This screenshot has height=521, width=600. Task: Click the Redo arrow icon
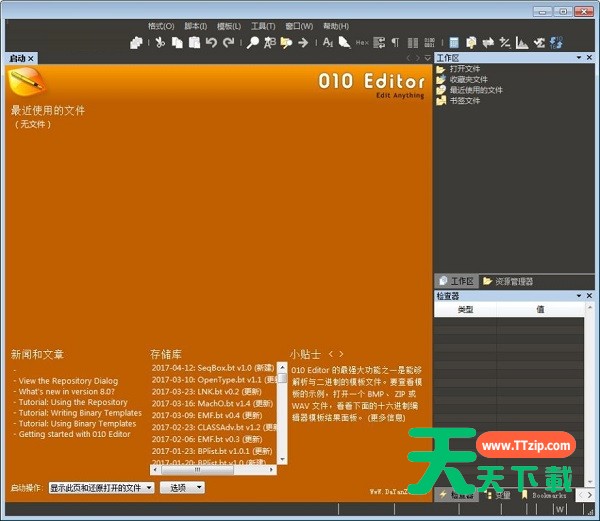tap(229, 42)
